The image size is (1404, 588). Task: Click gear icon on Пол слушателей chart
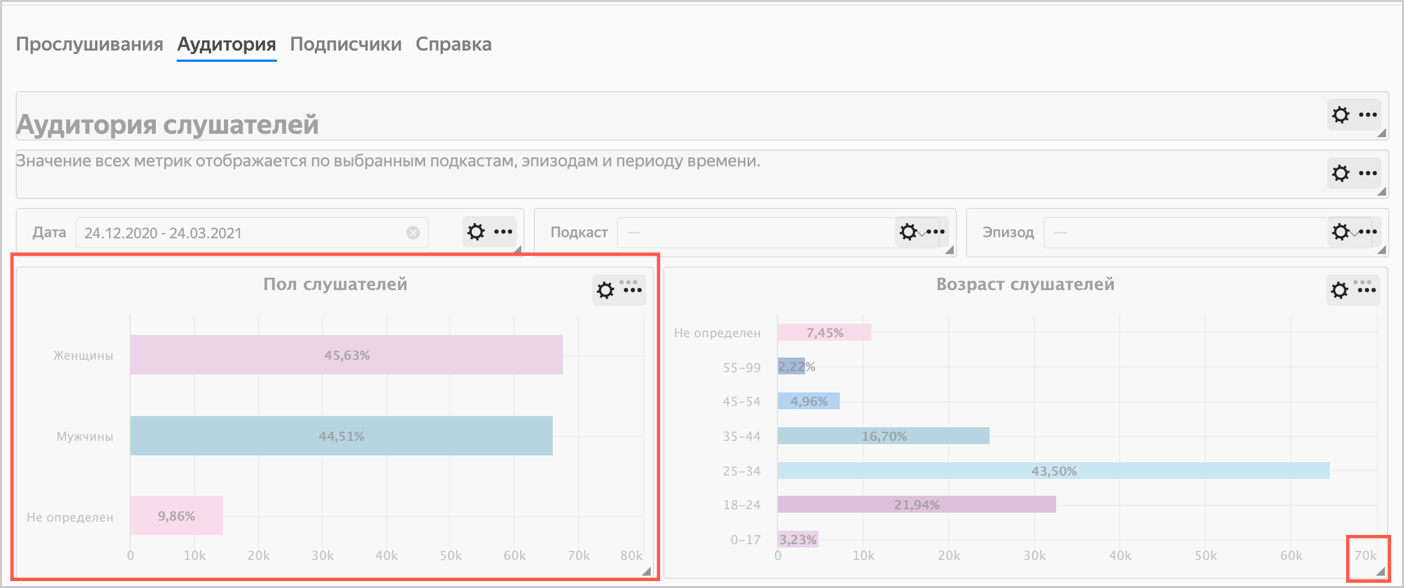tap(606, 291)
